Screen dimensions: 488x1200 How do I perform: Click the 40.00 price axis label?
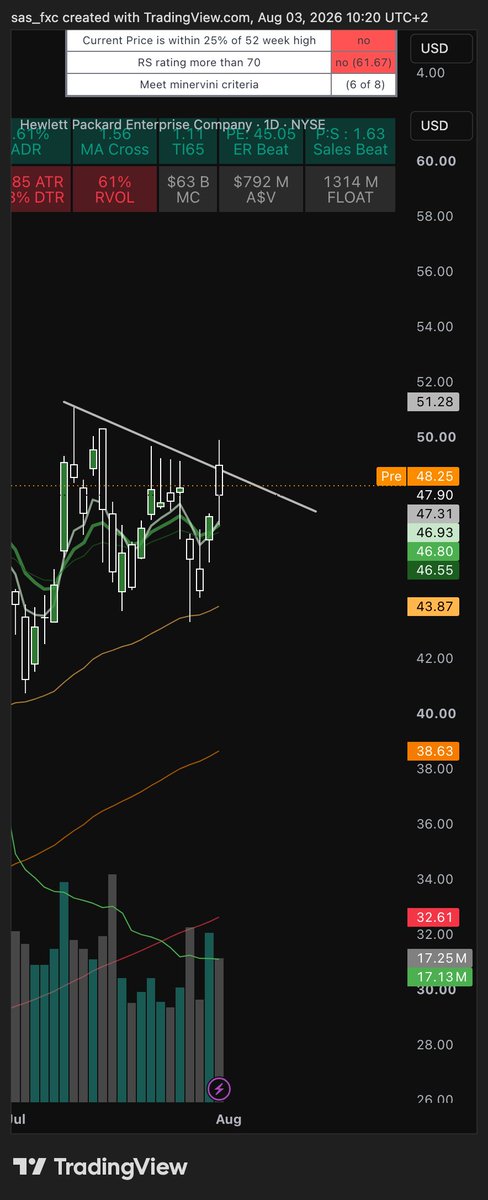click(x=436, y=713)
